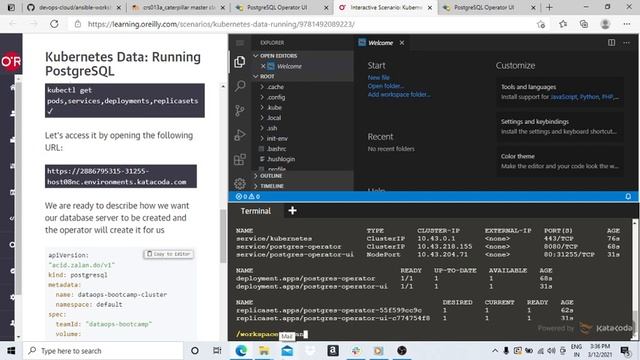This screenshot has height=360, width=640.
Task: Open the Explorer view in the activity bar
Action: [x=240, y=62]
